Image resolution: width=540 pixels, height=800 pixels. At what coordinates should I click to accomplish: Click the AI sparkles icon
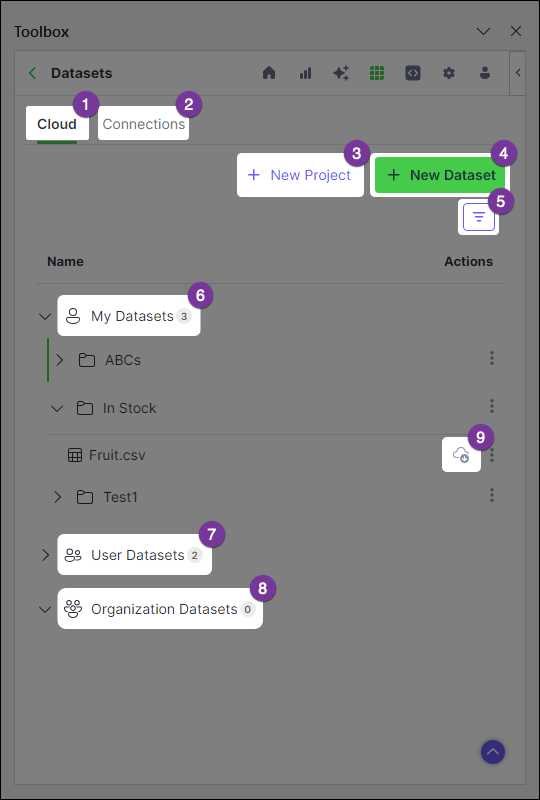pos(341,73)
